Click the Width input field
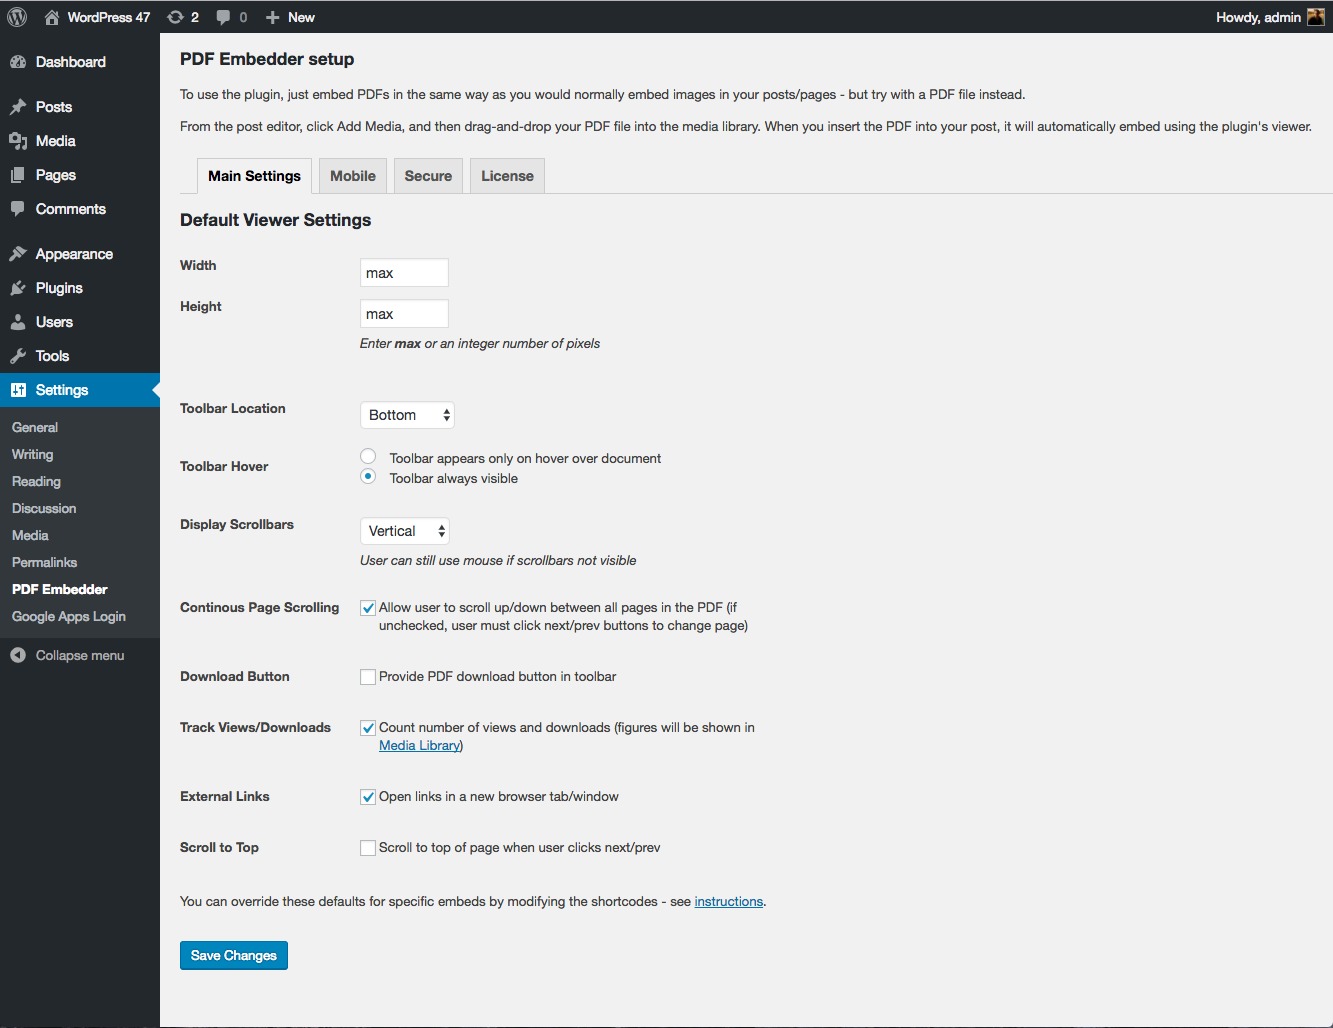Image resolution: width=1333 pixels, height=1028 pixels. pyautogui.click(x=404, y=273)
